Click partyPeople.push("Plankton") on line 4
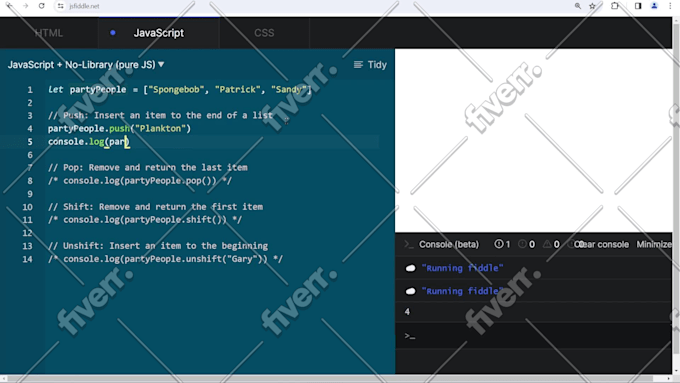 (119, 128)
